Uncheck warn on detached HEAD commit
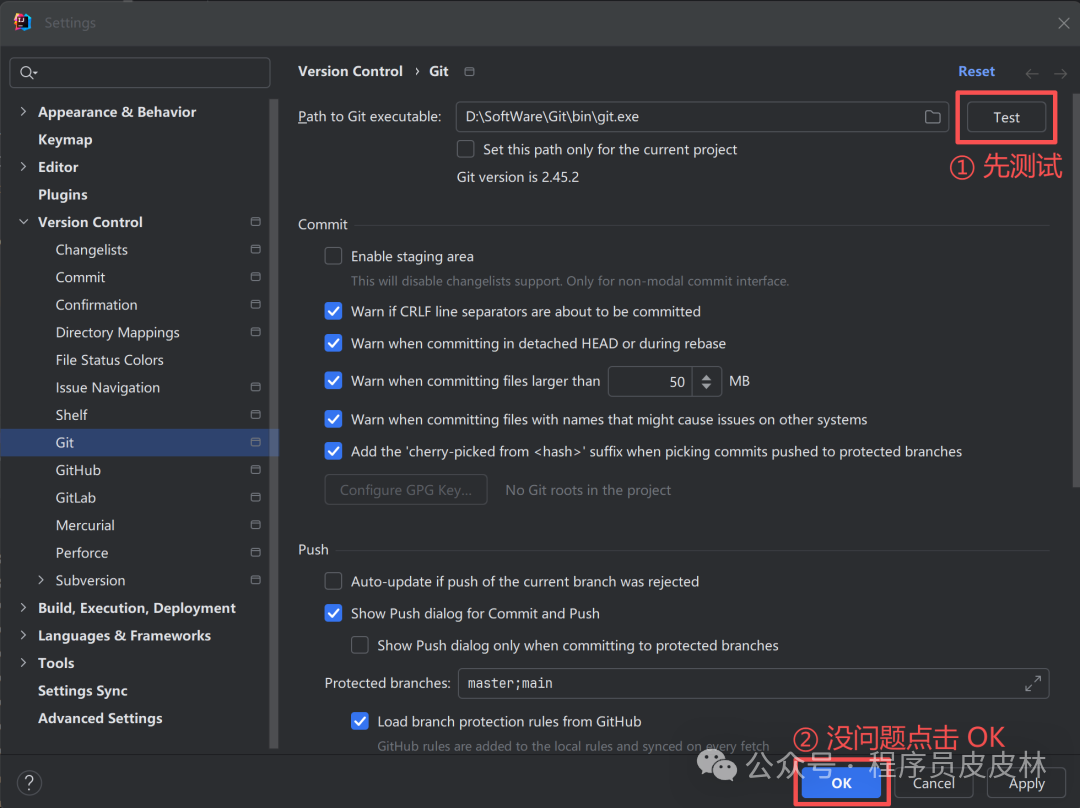The width and height of the screenshot is (1080, 808). click(333, 343)
